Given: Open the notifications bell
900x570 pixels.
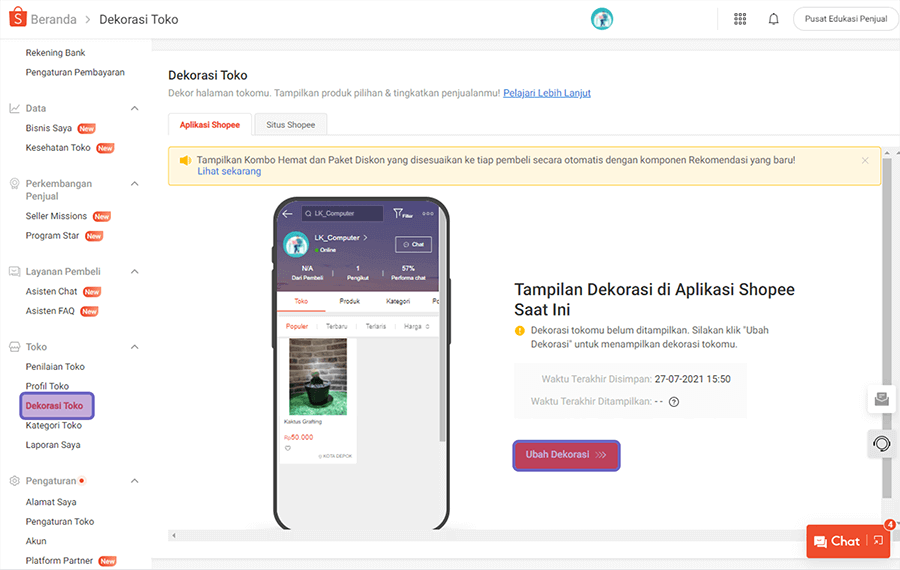Looking at the screenshot, I should (x=773, y=19).
